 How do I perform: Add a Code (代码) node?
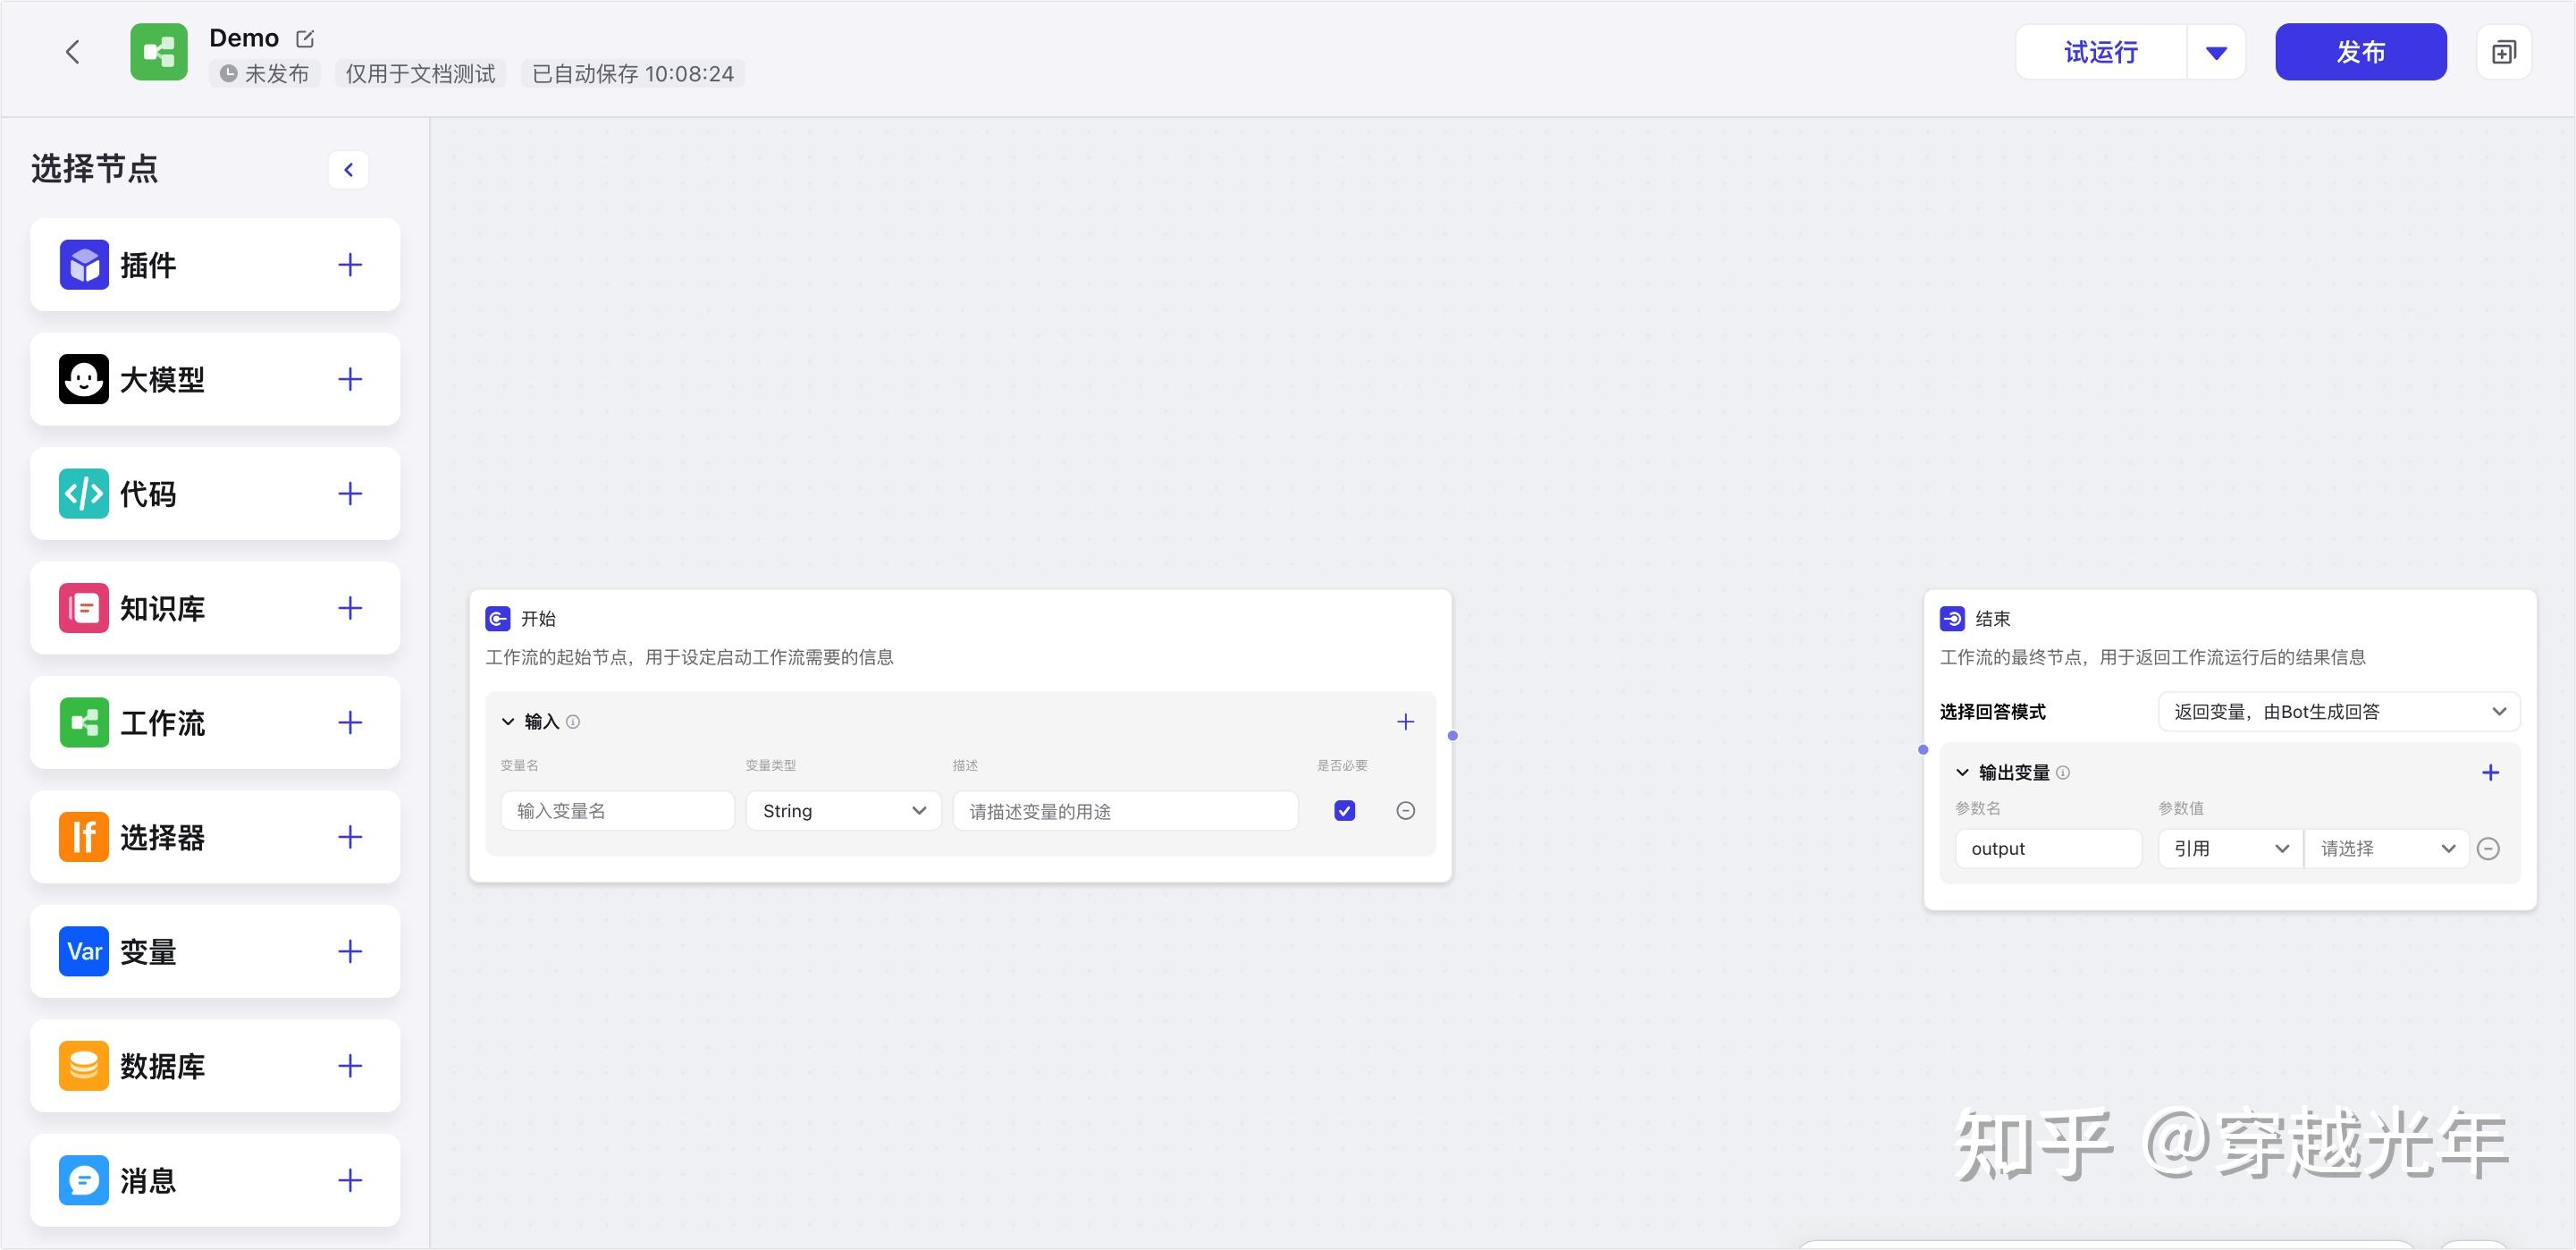click(349, 494)
